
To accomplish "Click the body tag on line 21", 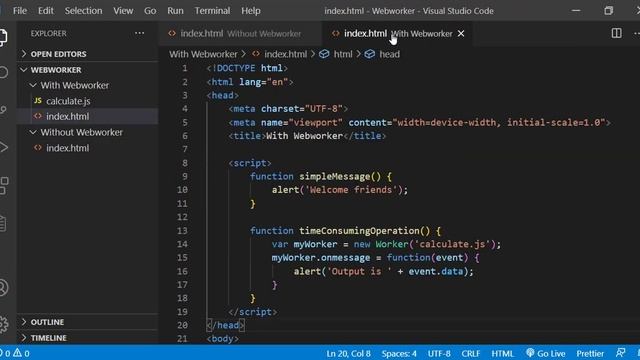I will tap(222, 339).
